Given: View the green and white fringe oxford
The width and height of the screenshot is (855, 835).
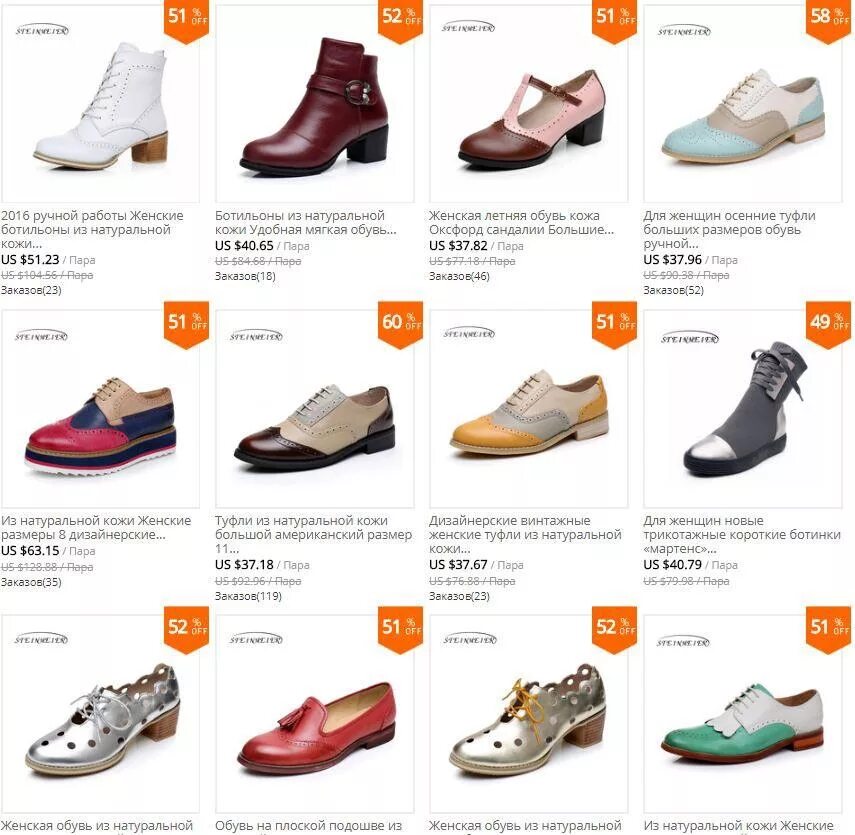Looking at the screenshot, I should click(743, 714).
